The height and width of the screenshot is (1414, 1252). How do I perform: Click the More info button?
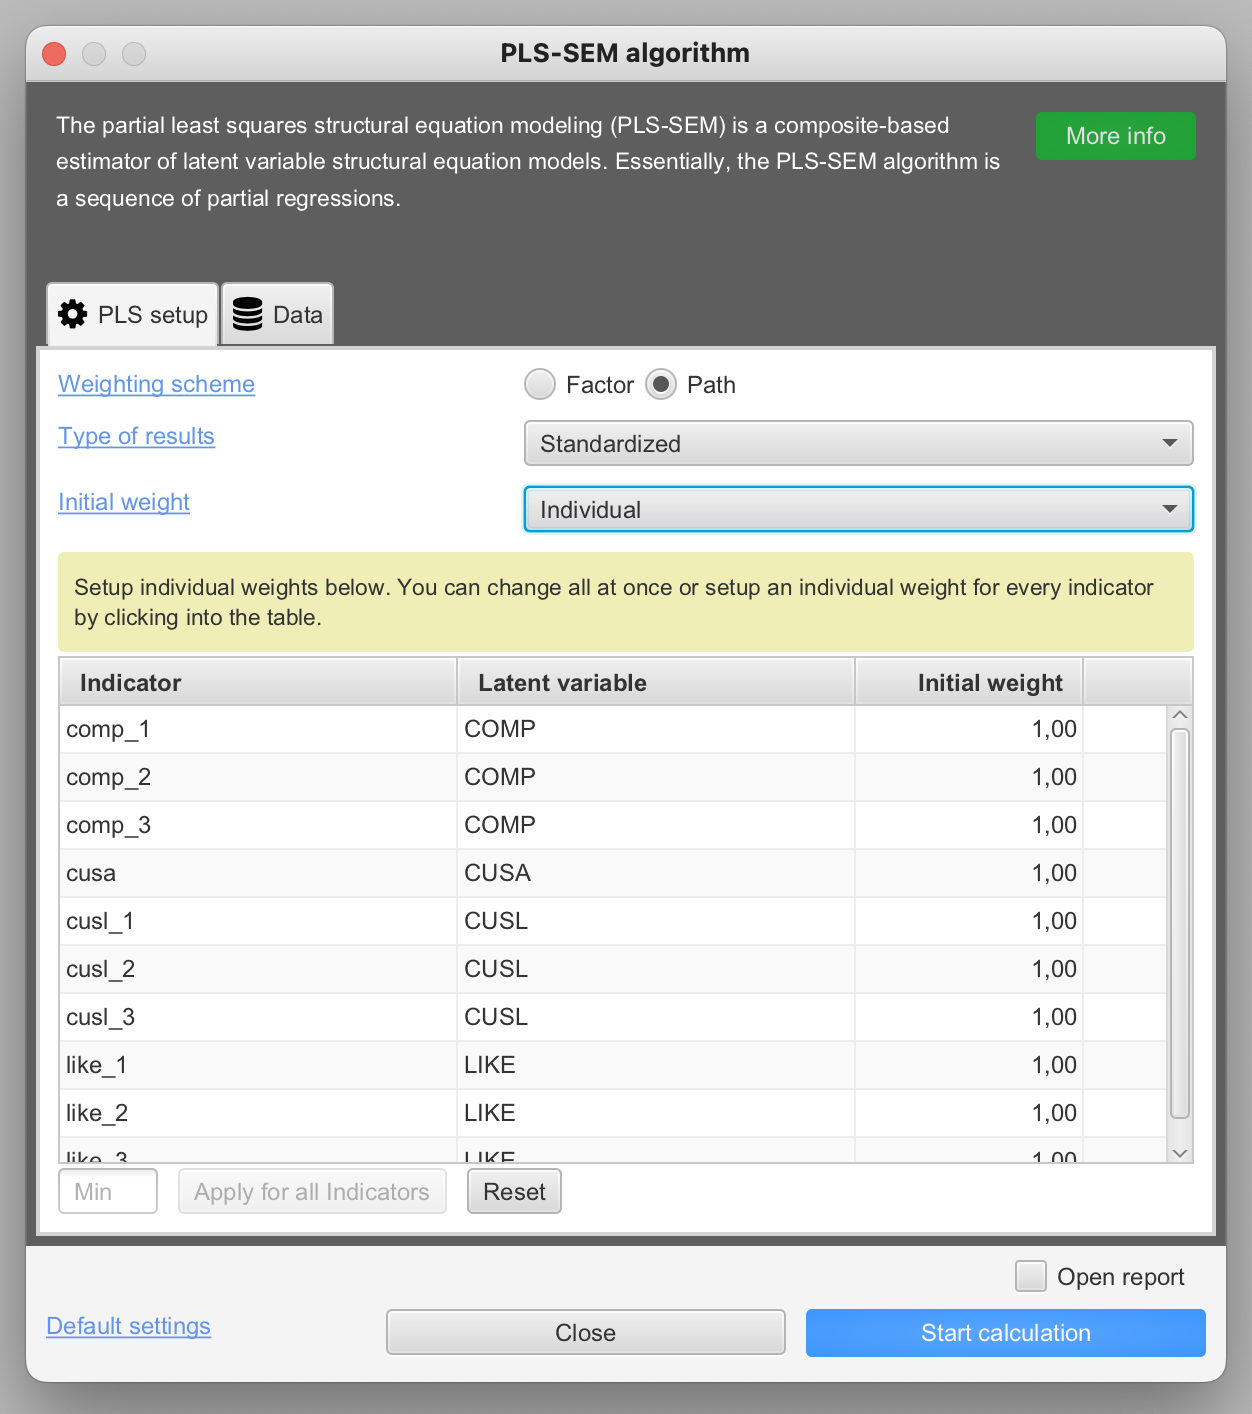1116,136
